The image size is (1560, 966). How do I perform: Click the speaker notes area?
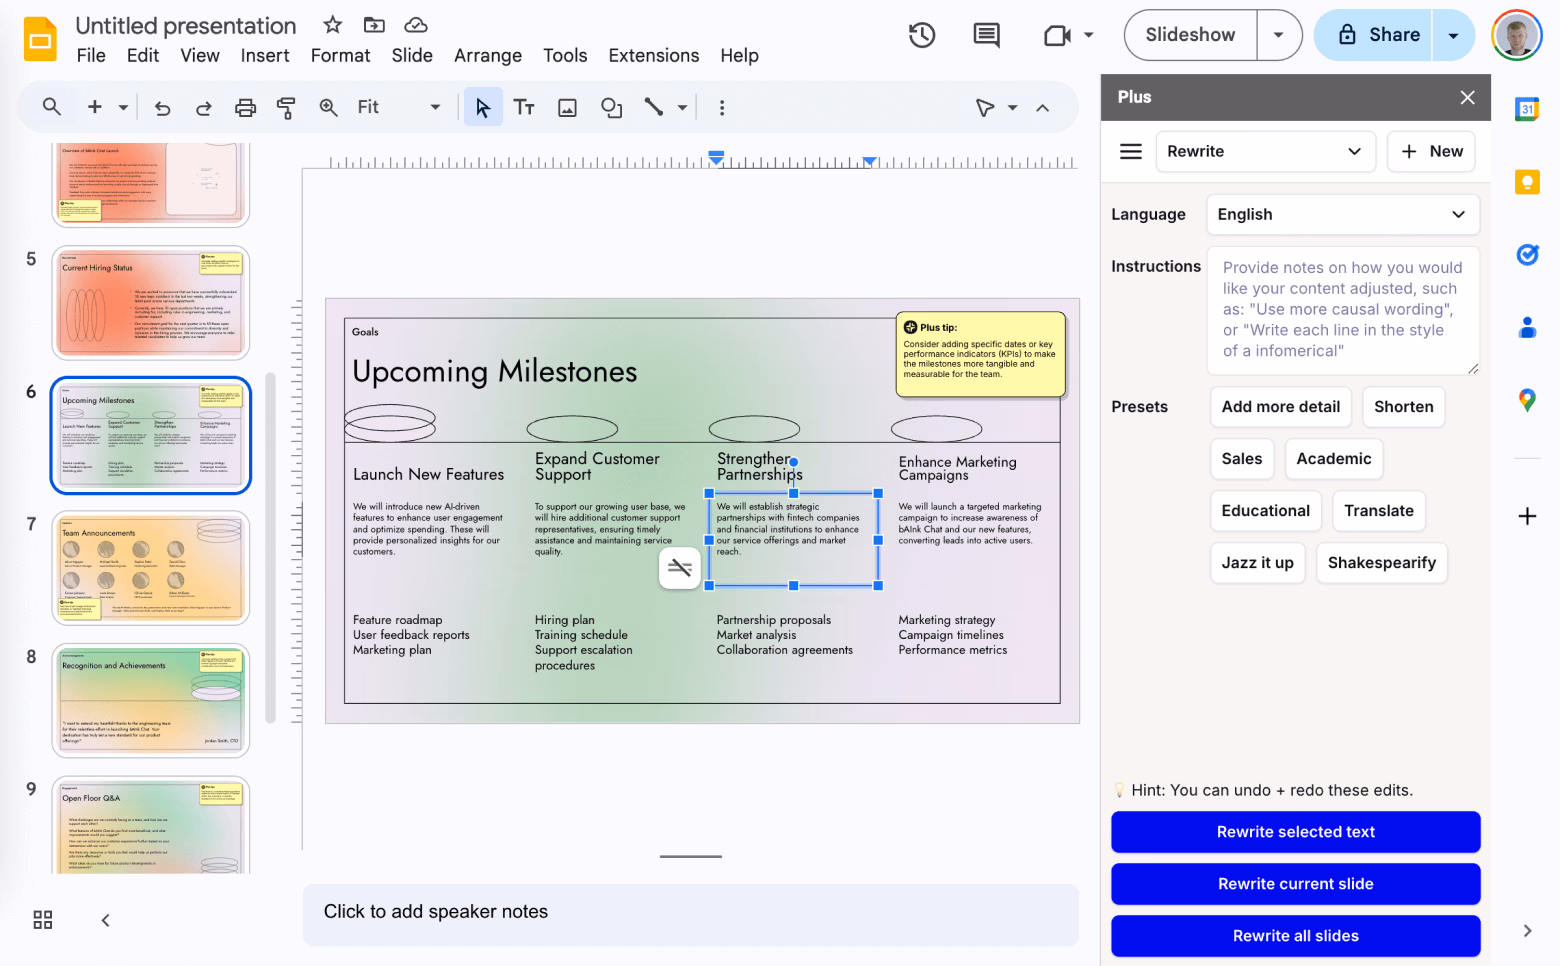click(690, 914)
